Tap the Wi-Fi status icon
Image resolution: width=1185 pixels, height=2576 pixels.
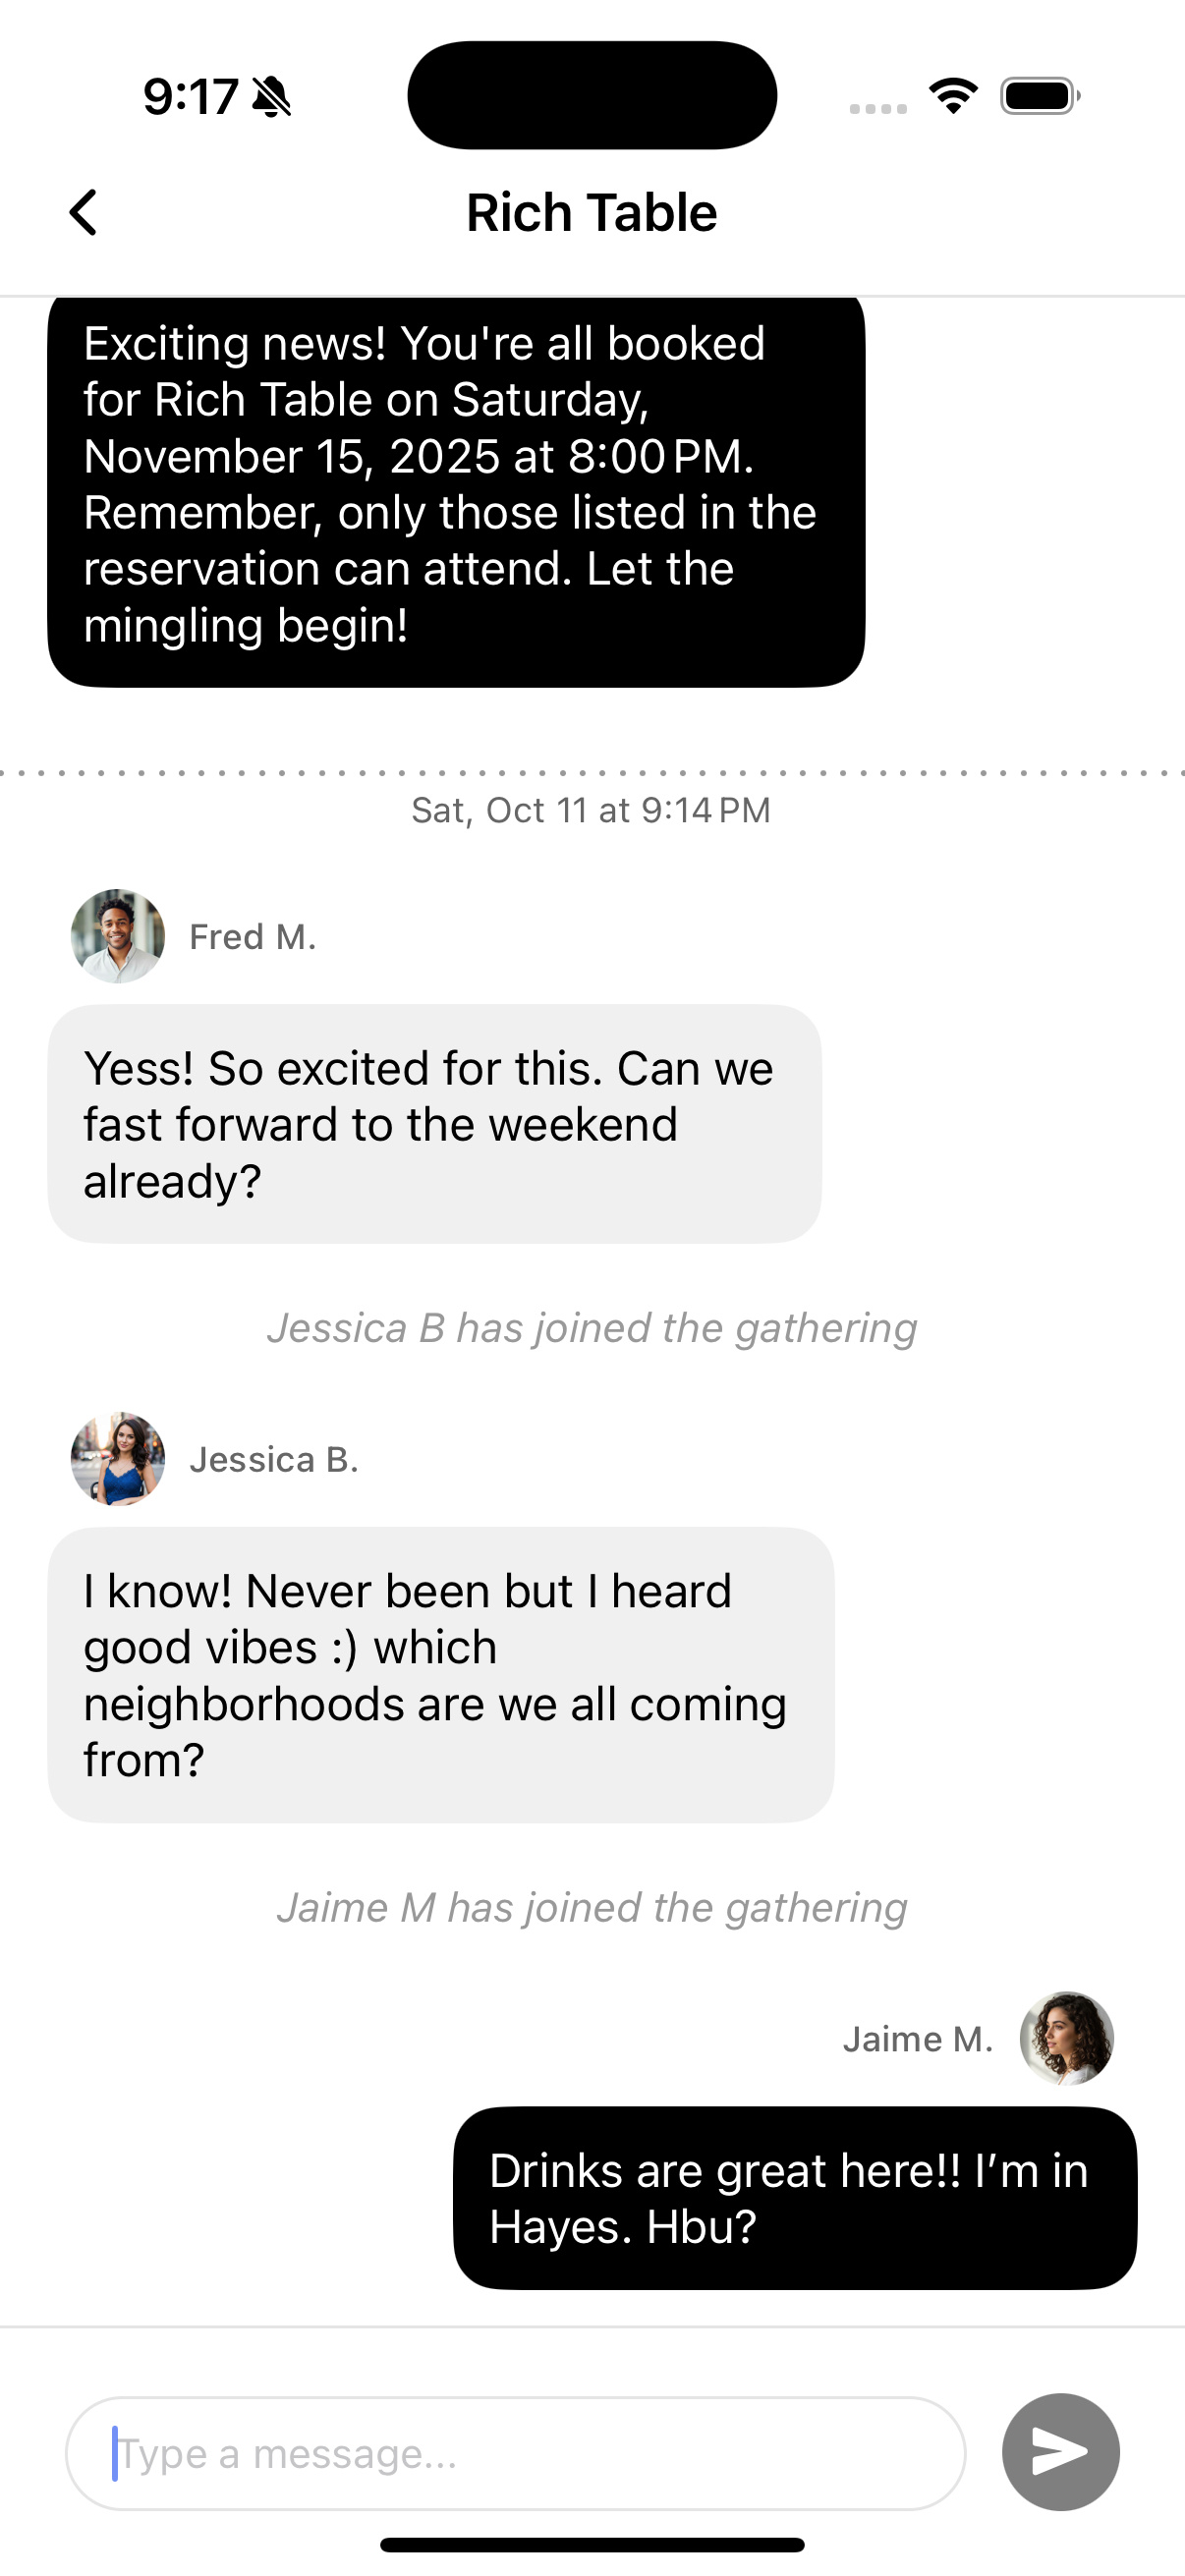coord(953,96)
